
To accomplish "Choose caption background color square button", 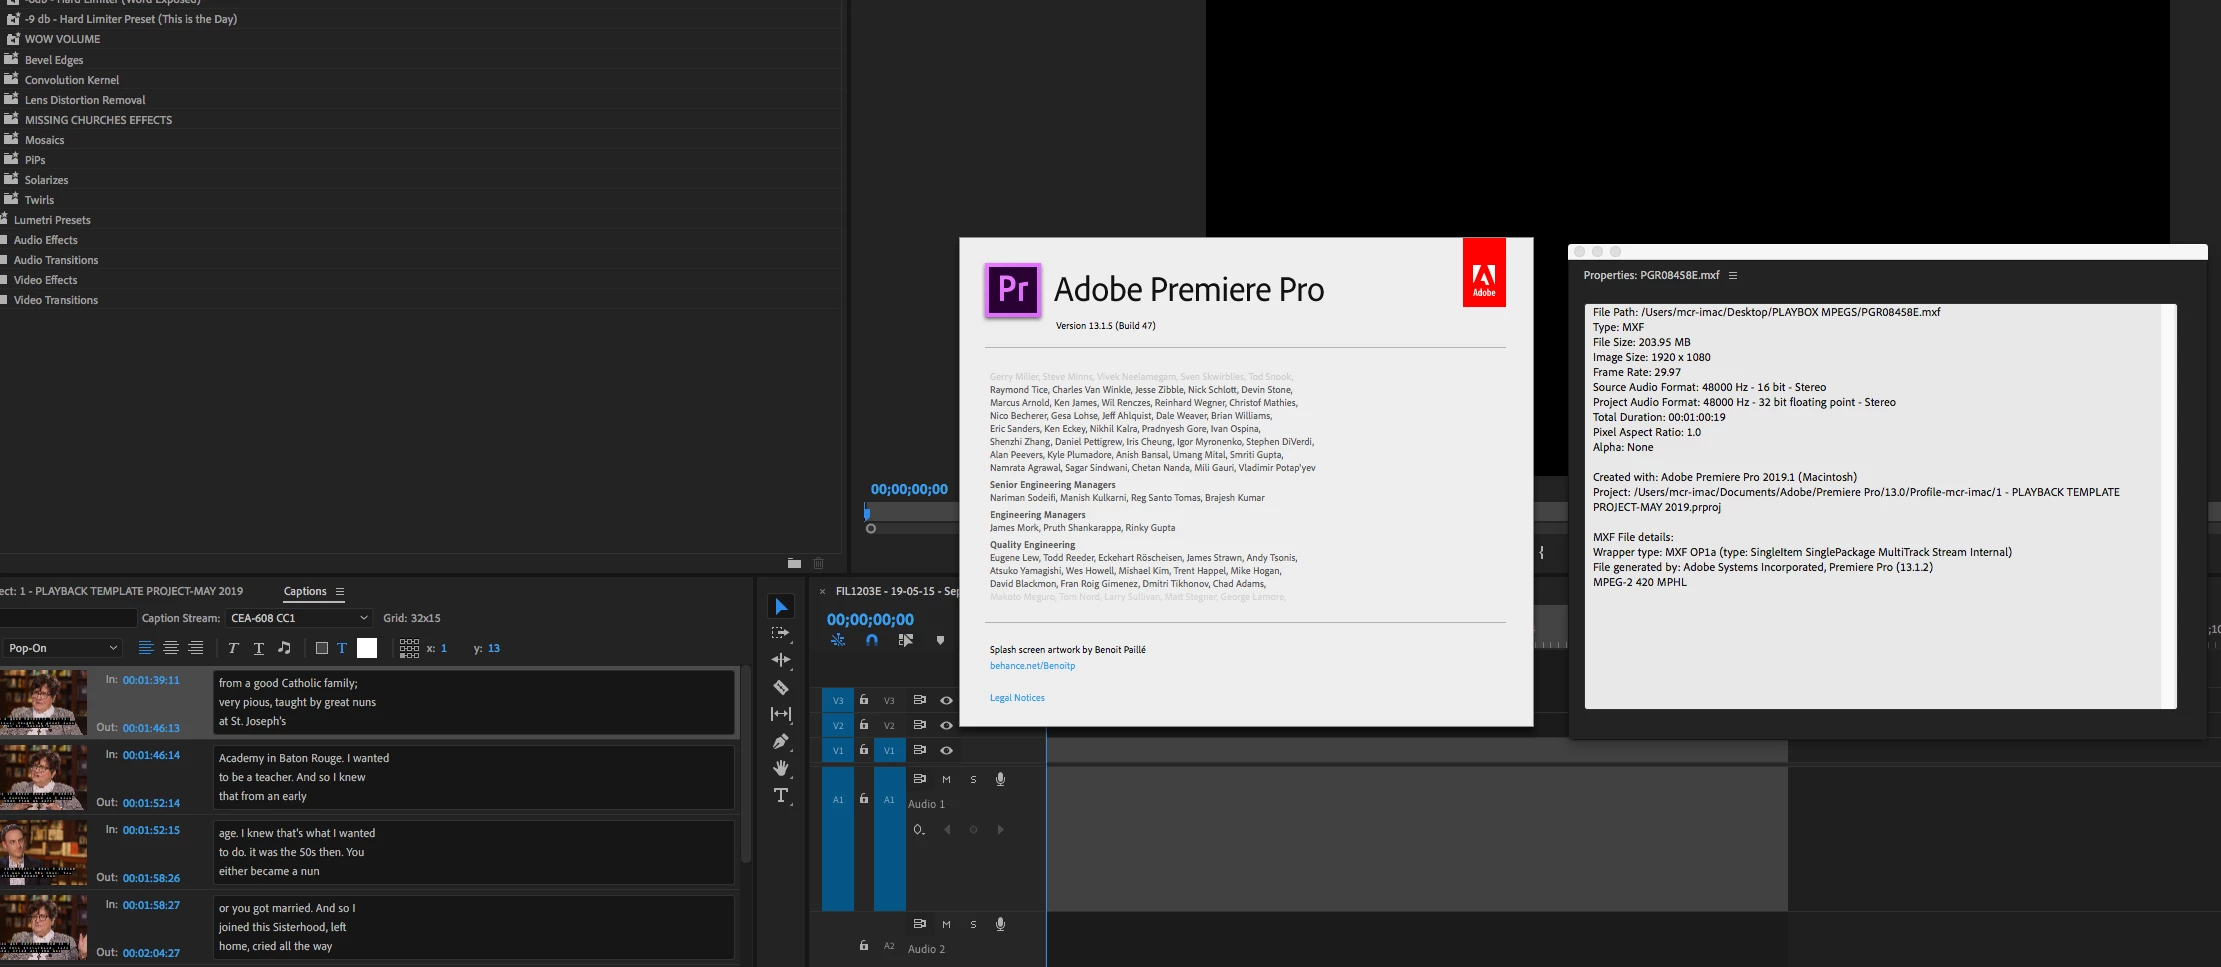I will coord(321,648).
